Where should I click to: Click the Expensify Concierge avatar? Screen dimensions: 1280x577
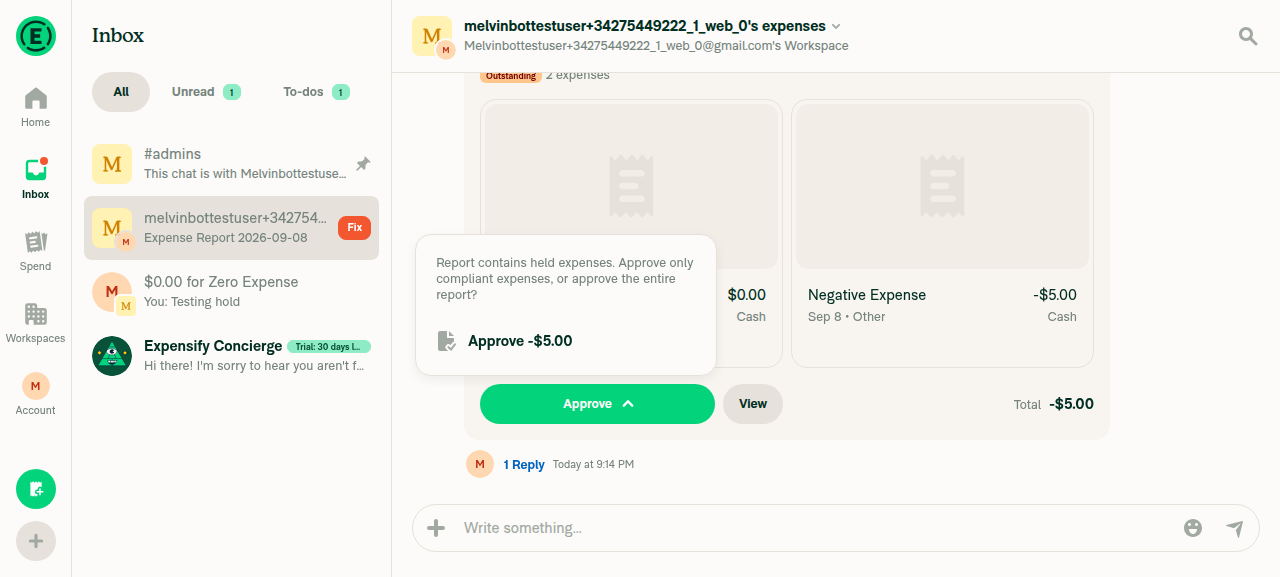[112, 356]
